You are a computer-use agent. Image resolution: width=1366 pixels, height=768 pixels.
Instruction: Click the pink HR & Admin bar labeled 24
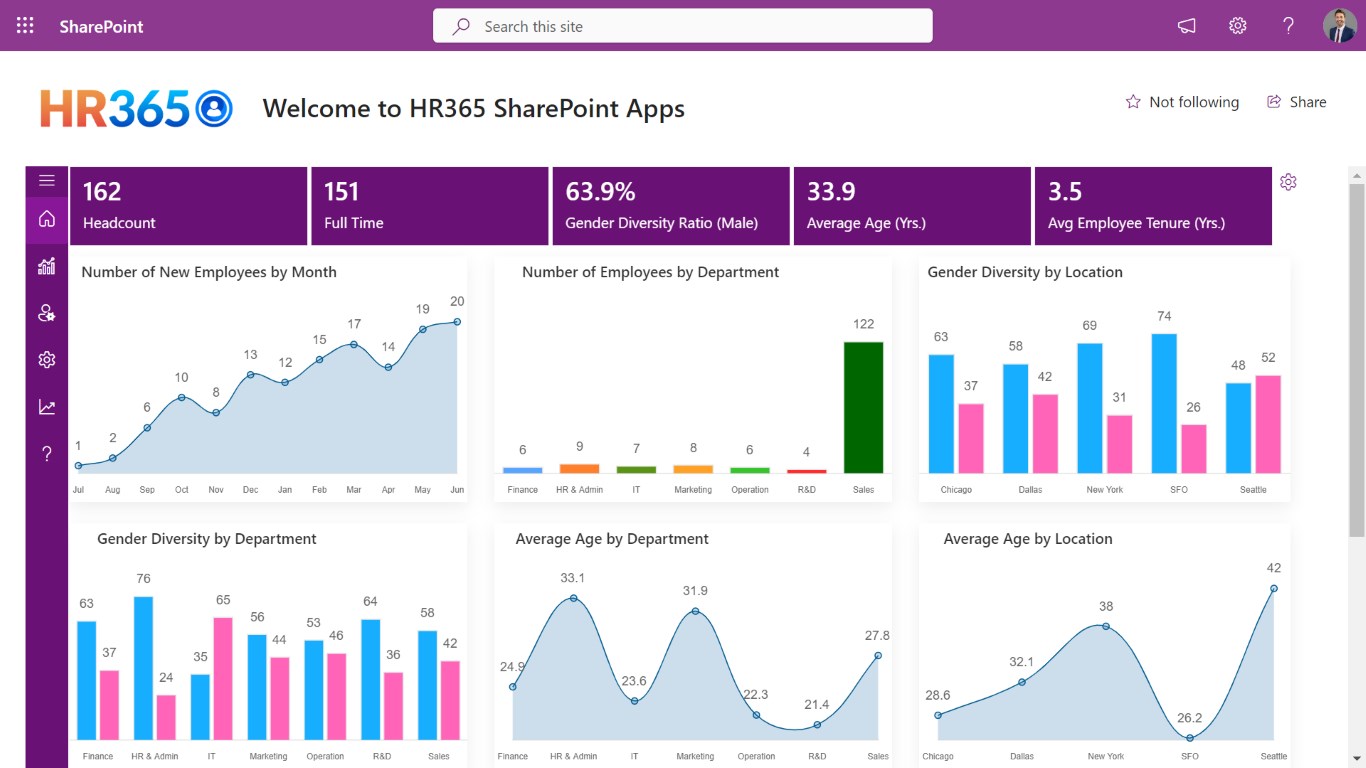pos(166,718)
